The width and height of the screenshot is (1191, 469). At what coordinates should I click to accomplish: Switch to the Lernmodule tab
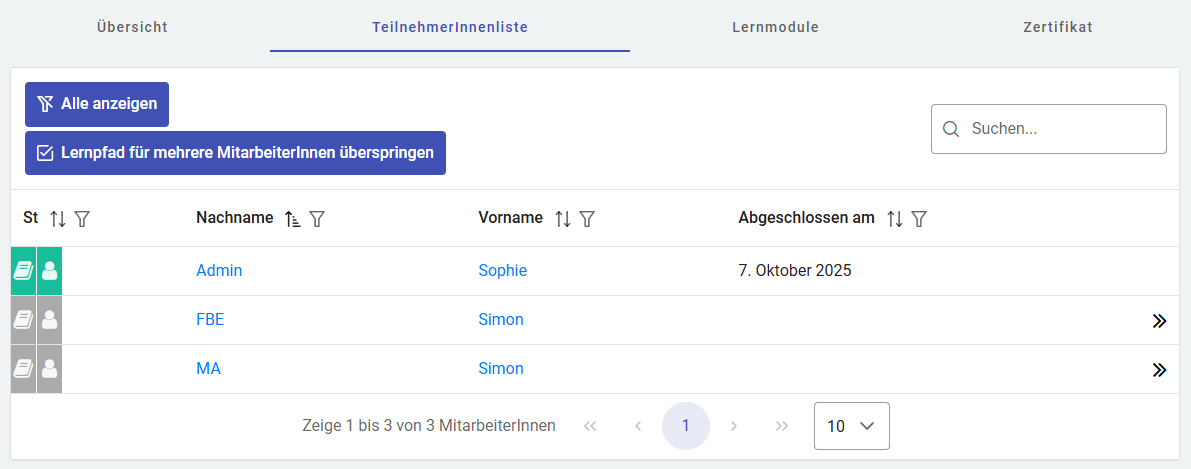tap(775, 27)
